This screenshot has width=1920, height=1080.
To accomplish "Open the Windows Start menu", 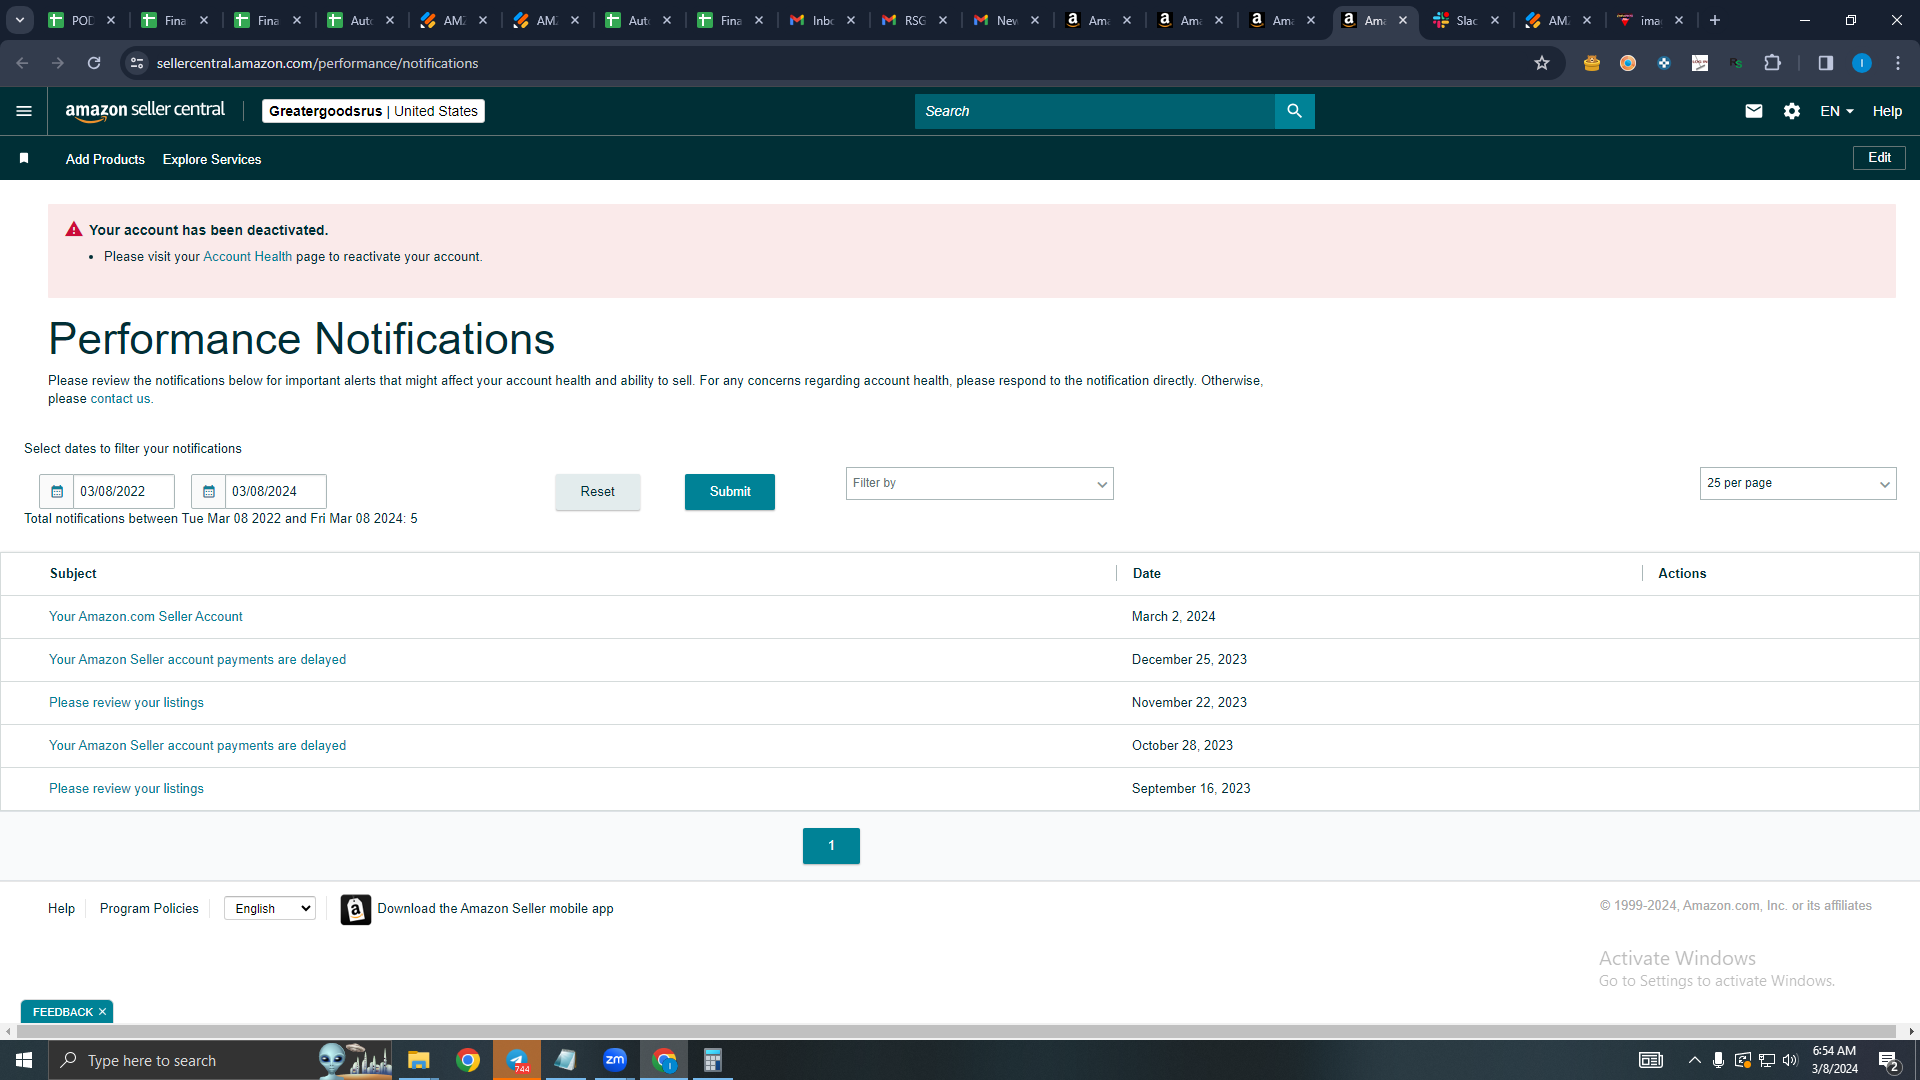I will coord(24,1060).
